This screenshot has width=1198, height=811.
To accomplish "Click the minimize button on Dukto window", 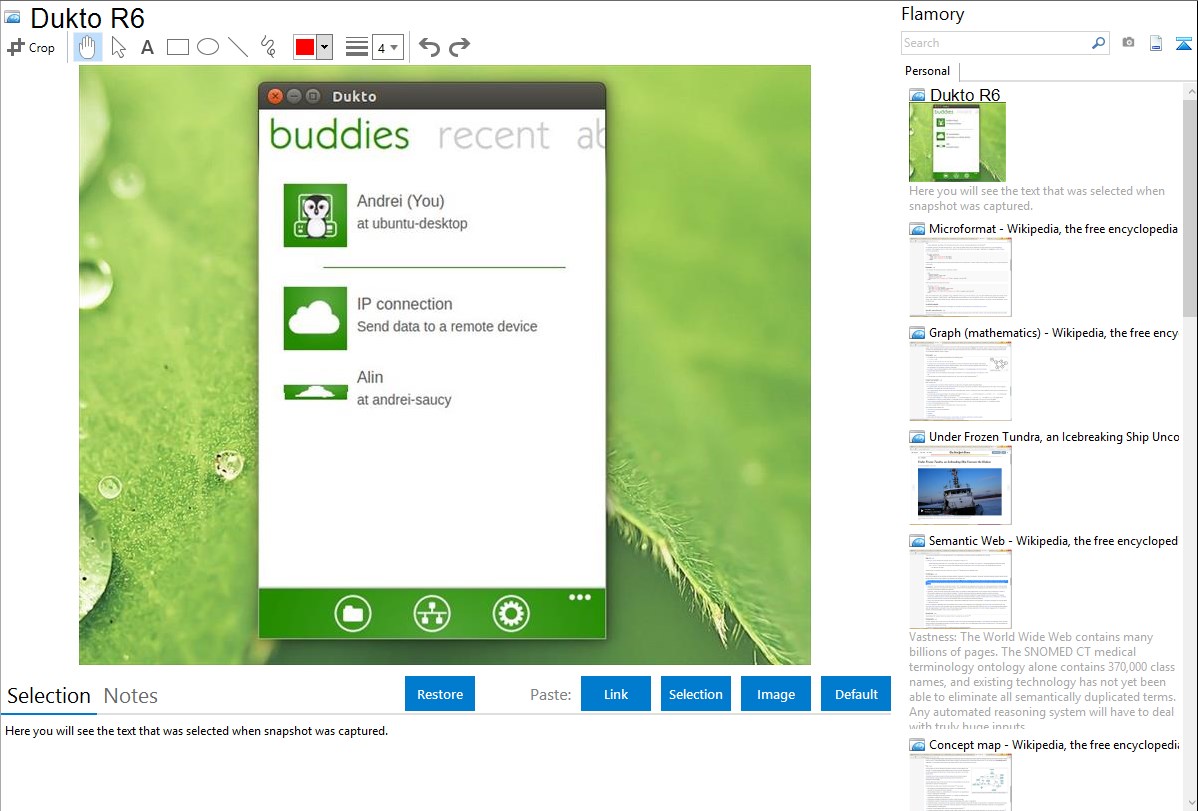I will pos(294,96).
